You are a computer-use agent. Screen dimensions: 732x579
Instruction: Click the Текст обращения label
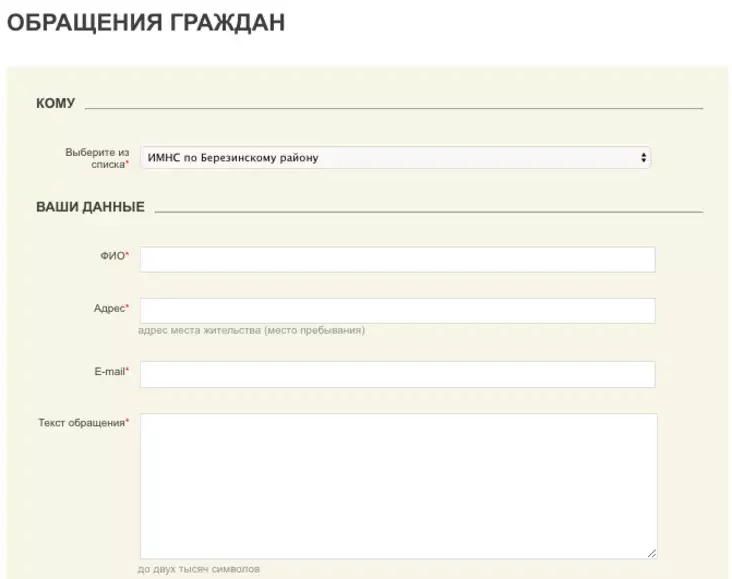80,423
